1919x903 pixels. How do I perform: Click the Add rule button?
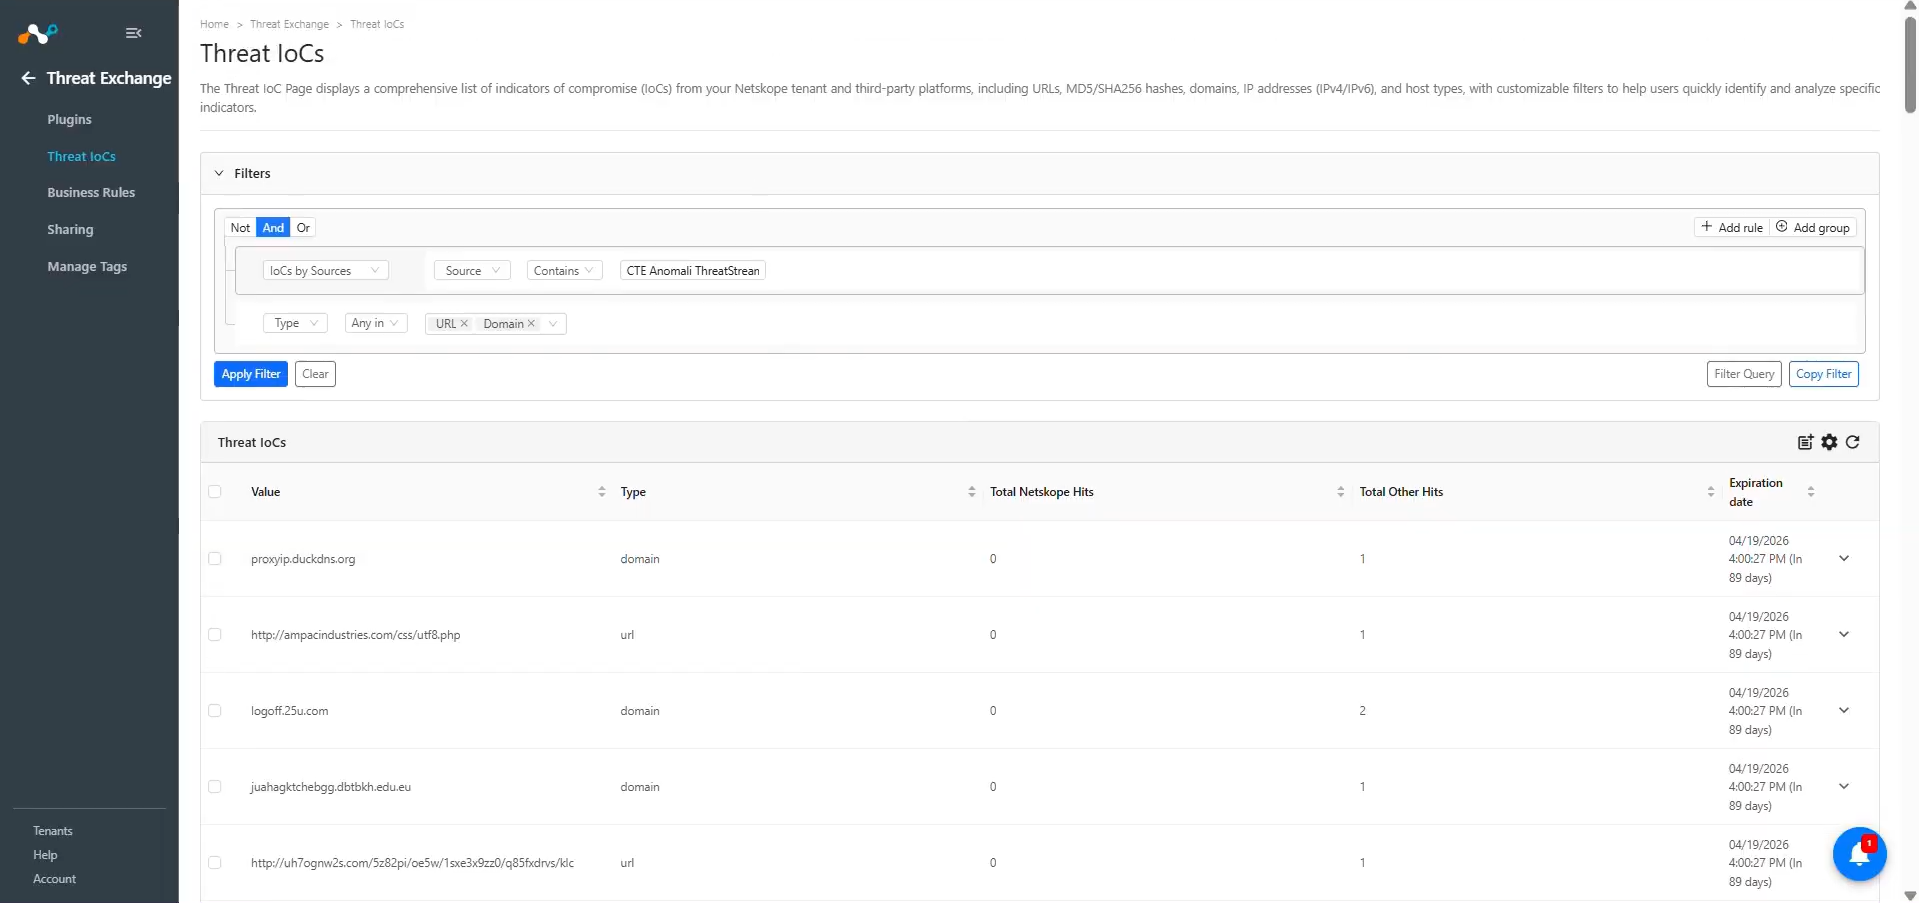1732,227
